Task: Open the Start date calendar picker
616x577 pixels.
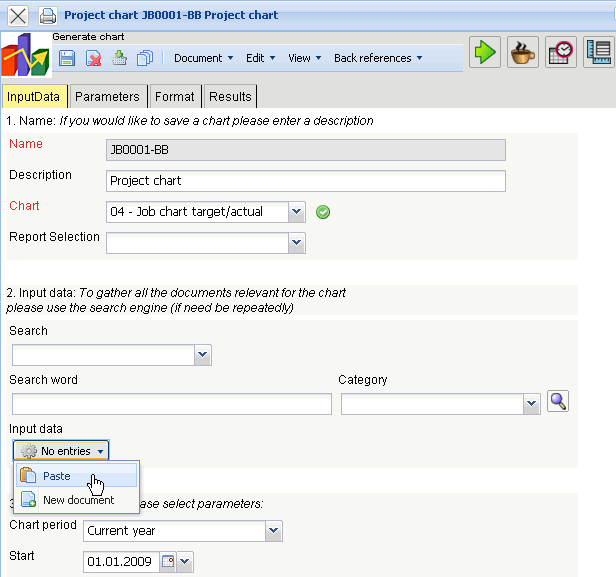Action: pyautogui.click(x=168, y=562)
